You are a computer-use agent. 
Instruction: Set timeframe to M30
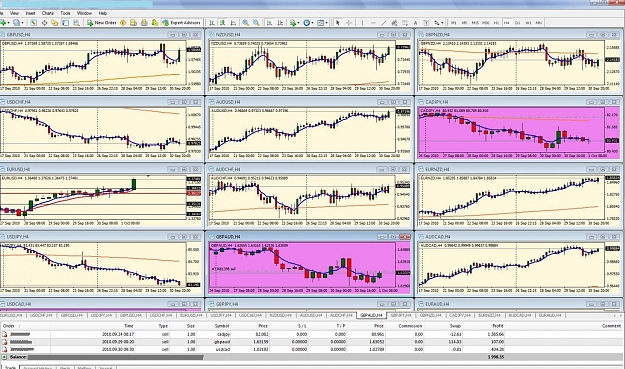(486, 23)
